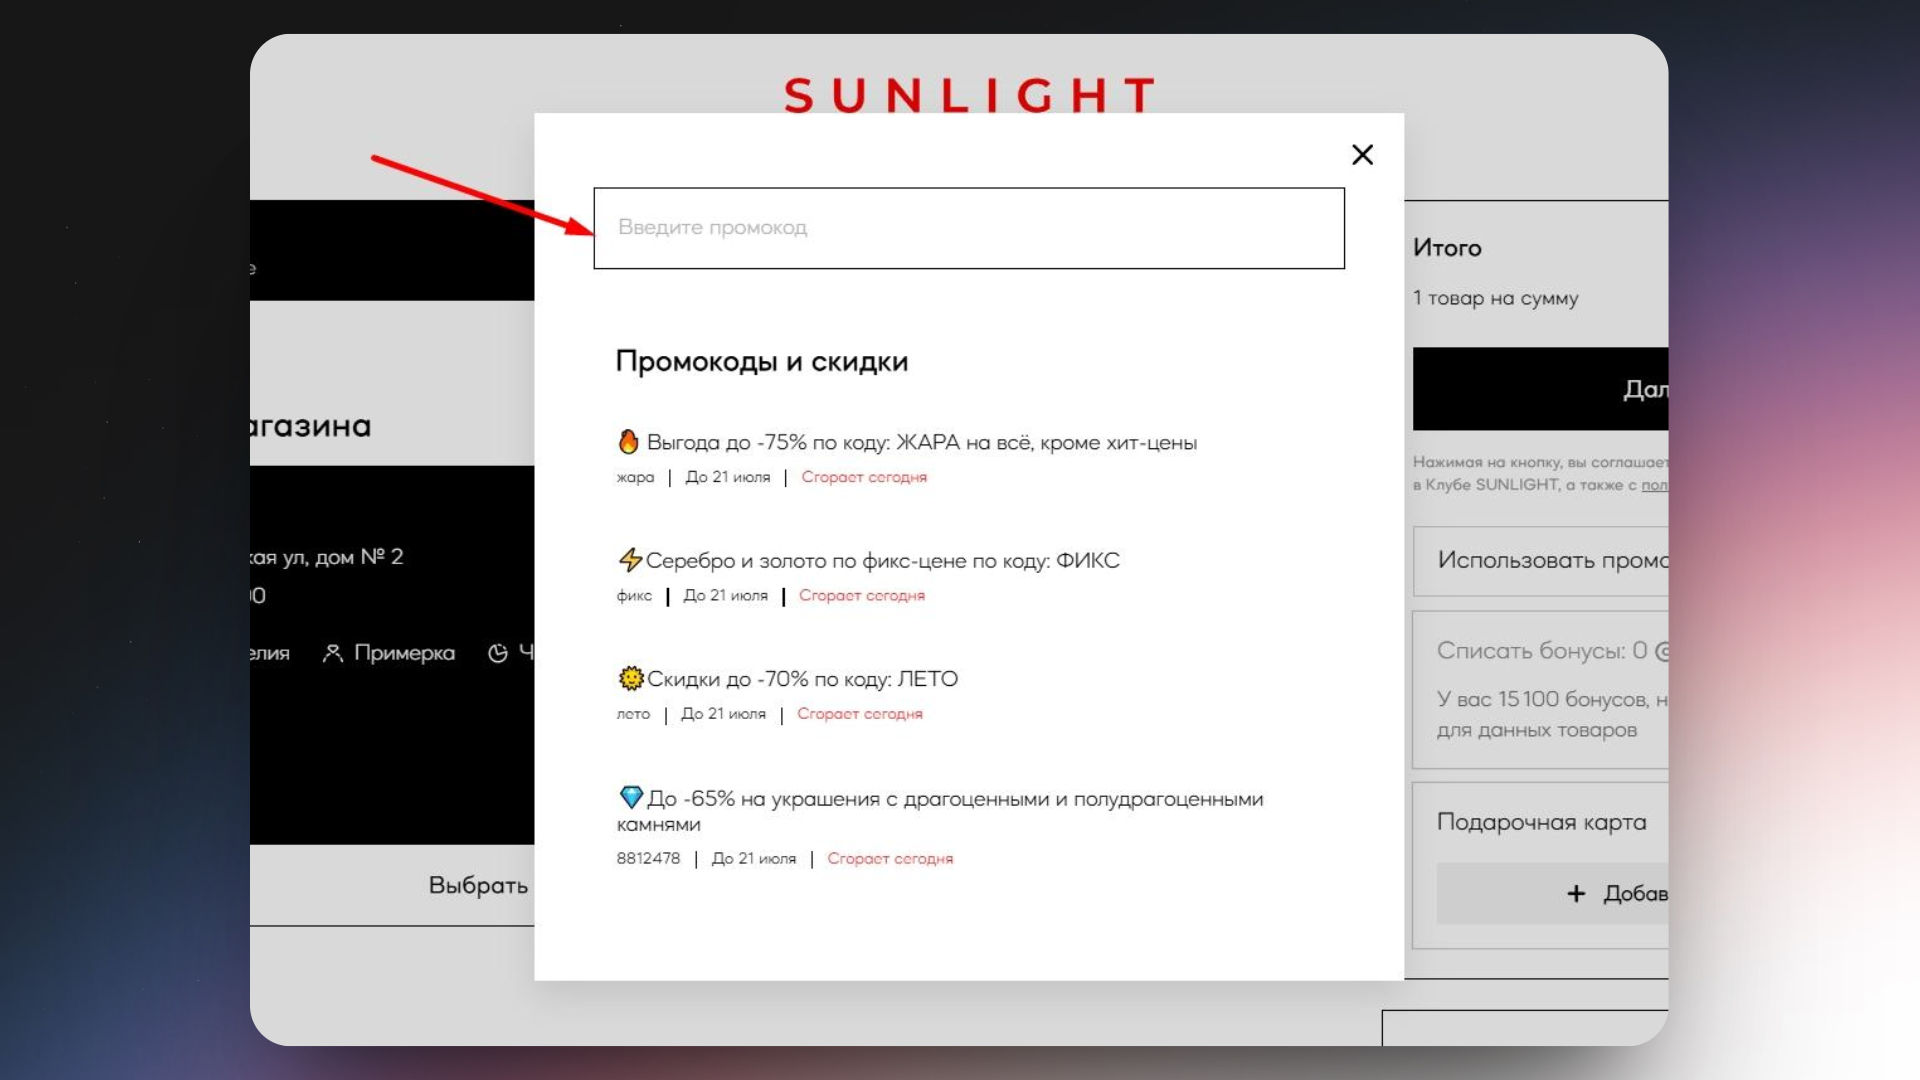Screen dimensions: 1920x1080
Task: Close the promo code popup
Action: coord(1362,155)
